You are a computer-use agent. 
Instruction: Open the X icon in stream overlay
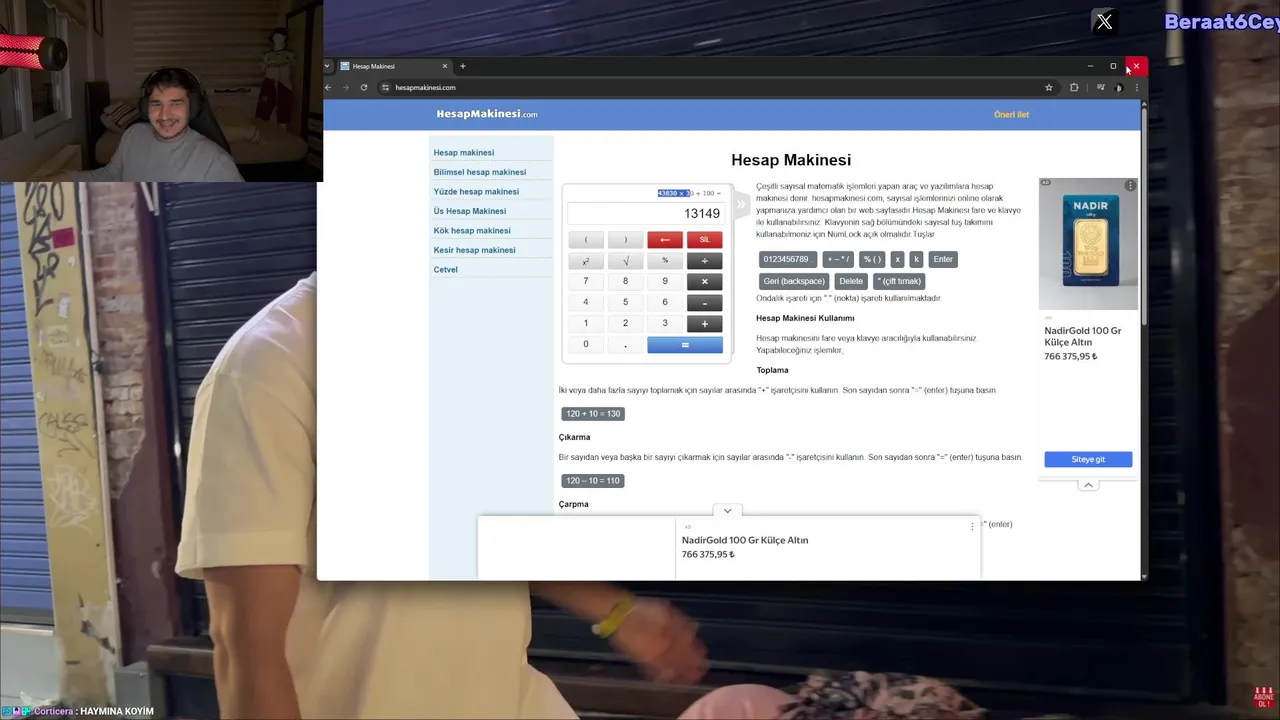[x=1104, y=21]
